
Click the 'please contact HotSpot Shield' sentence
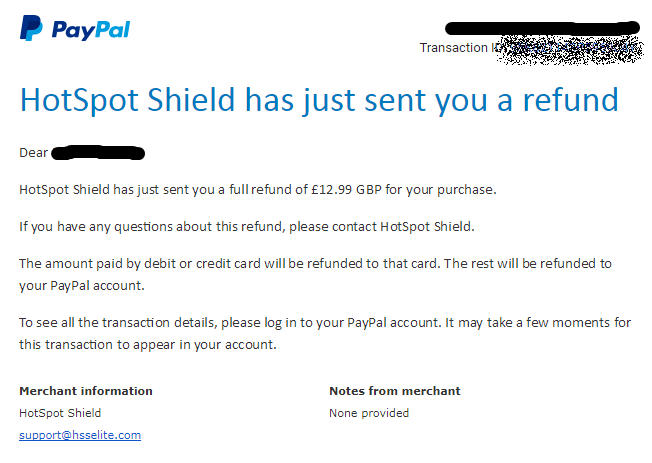click(382, 227)
